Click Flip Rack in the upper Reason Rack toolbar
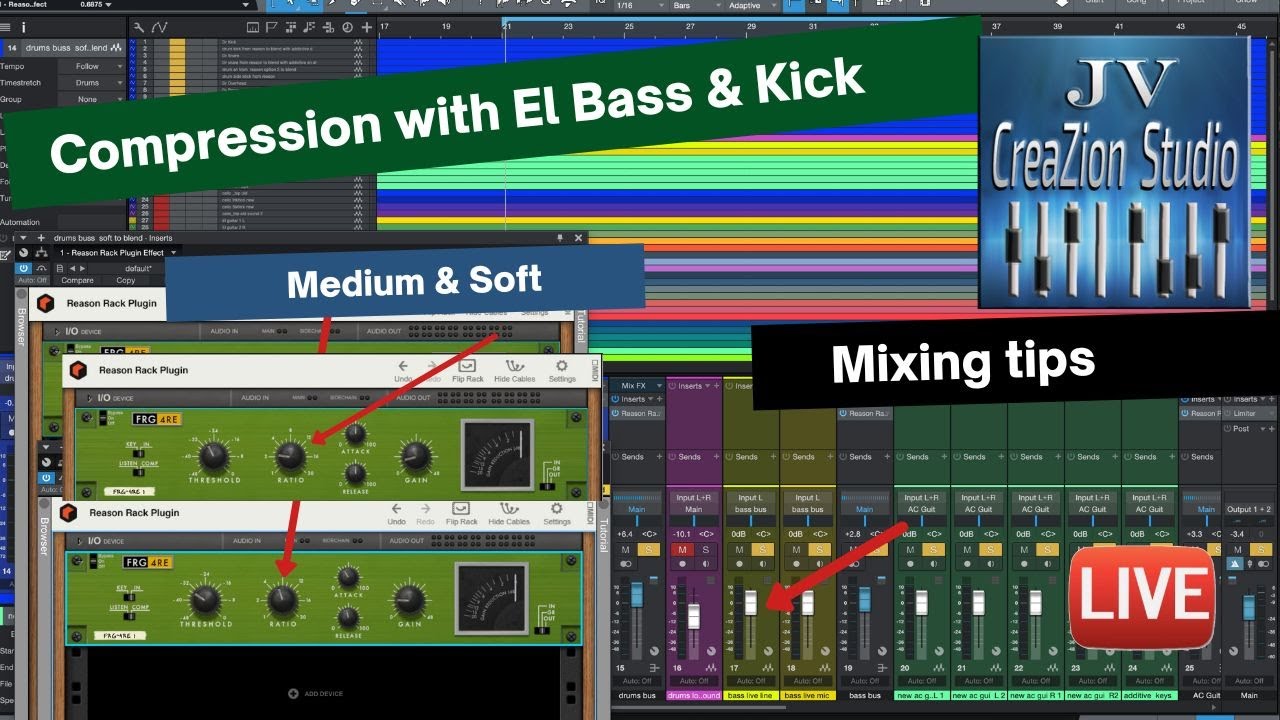 click(468, 371)
